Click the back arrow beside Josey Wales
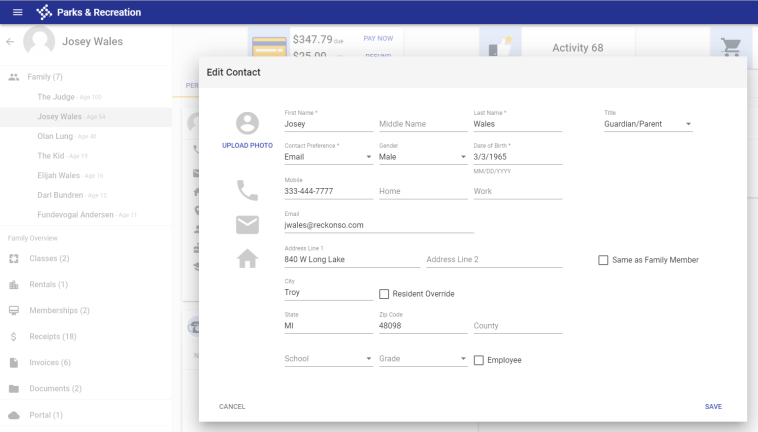The image size is (758, 432). (x=10, y=42)
